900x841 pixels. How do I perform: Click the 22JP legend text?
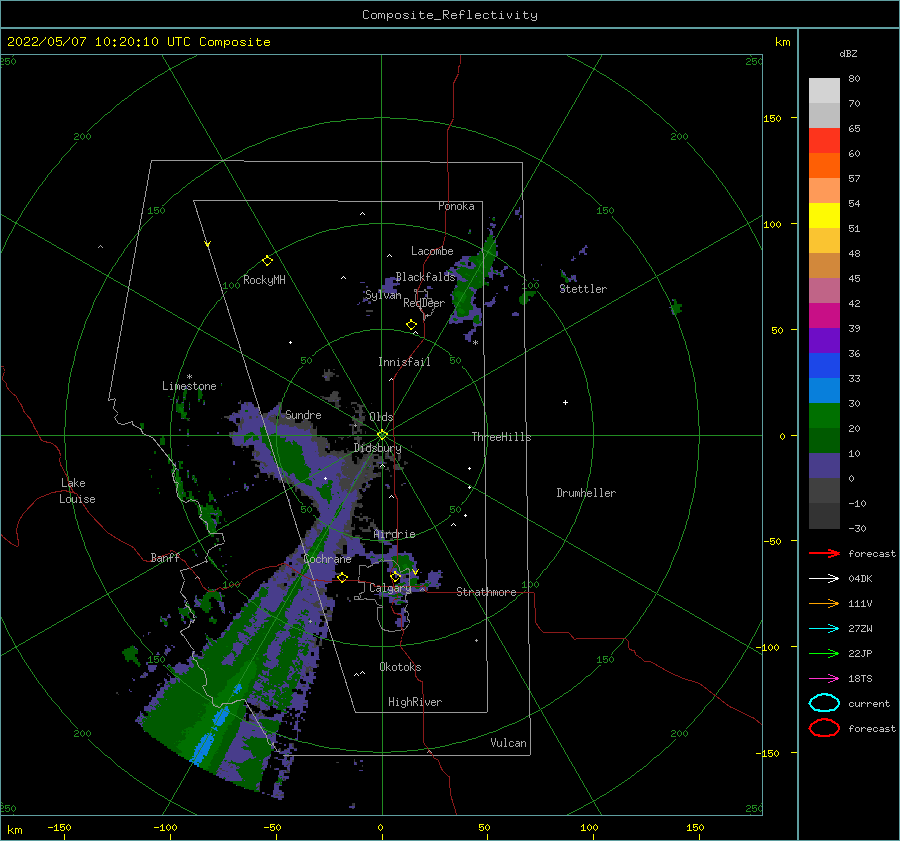[x=860, y=653]
